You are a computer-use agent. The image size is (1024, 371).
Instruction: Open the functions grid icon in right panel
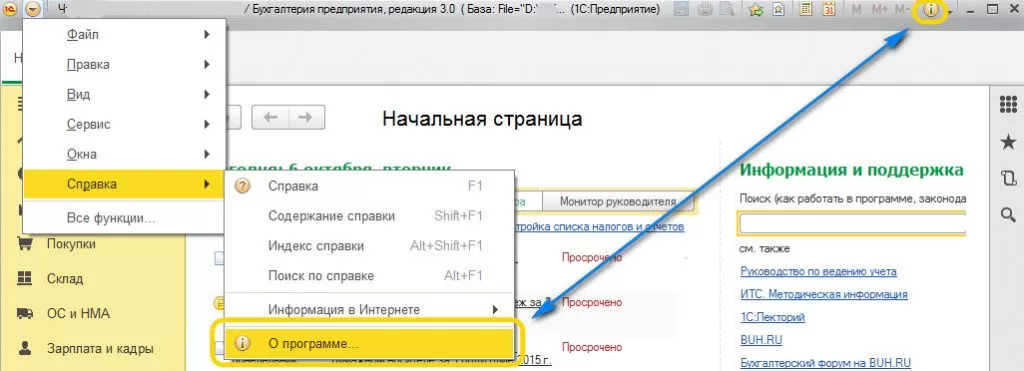point(1008,105)
